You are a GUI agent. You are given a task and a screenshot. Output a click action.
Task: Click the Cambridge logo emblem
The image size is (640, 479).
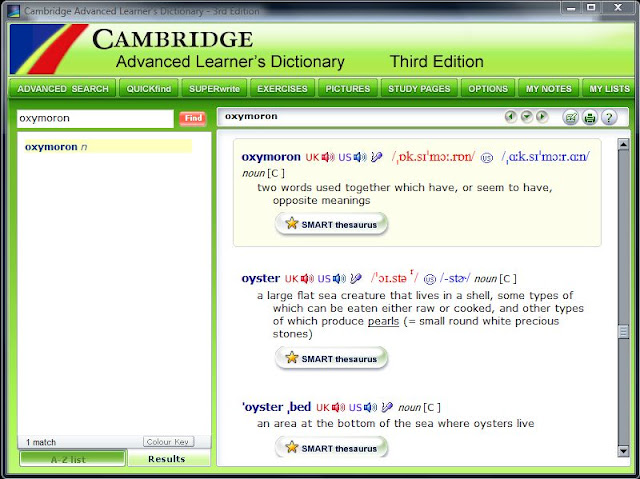tap(49, 49)
